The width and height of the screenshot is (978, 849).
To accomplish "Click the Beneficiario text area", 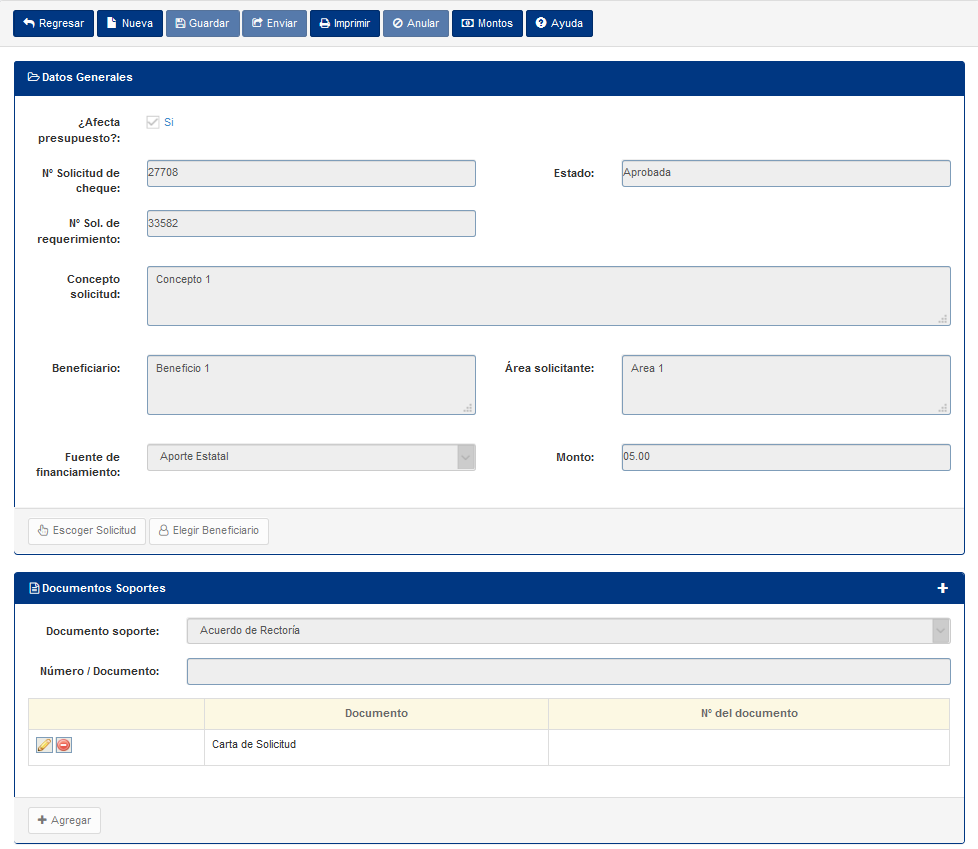I will [x=311, y=385].
